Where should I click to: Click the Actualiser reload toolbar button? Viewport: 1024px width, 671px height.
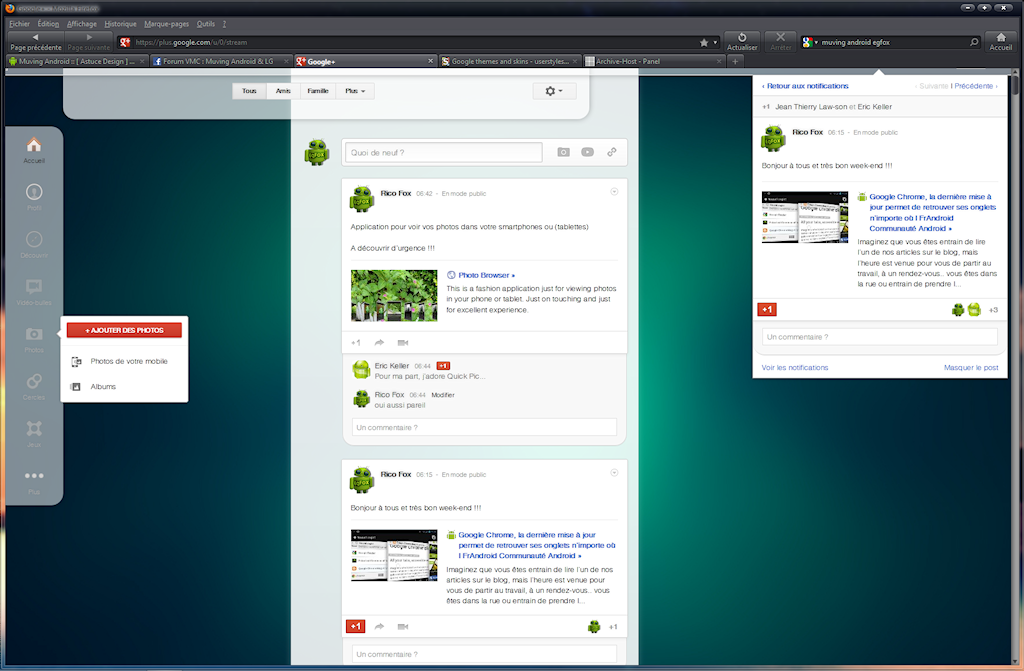click(743, 41)
